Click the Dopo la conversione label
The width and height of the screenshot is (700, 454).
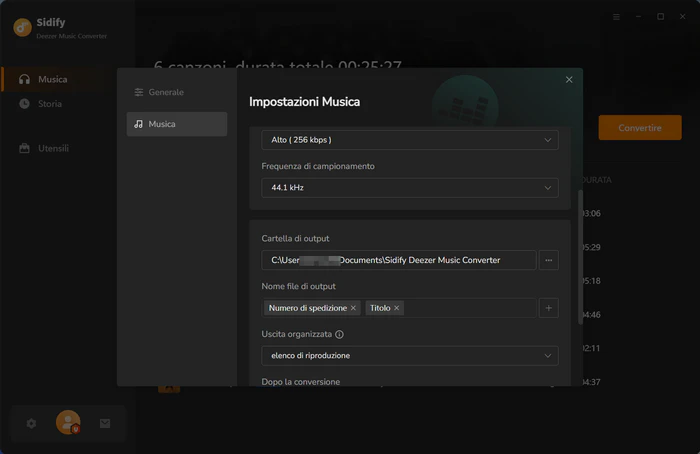coord(301,382)
